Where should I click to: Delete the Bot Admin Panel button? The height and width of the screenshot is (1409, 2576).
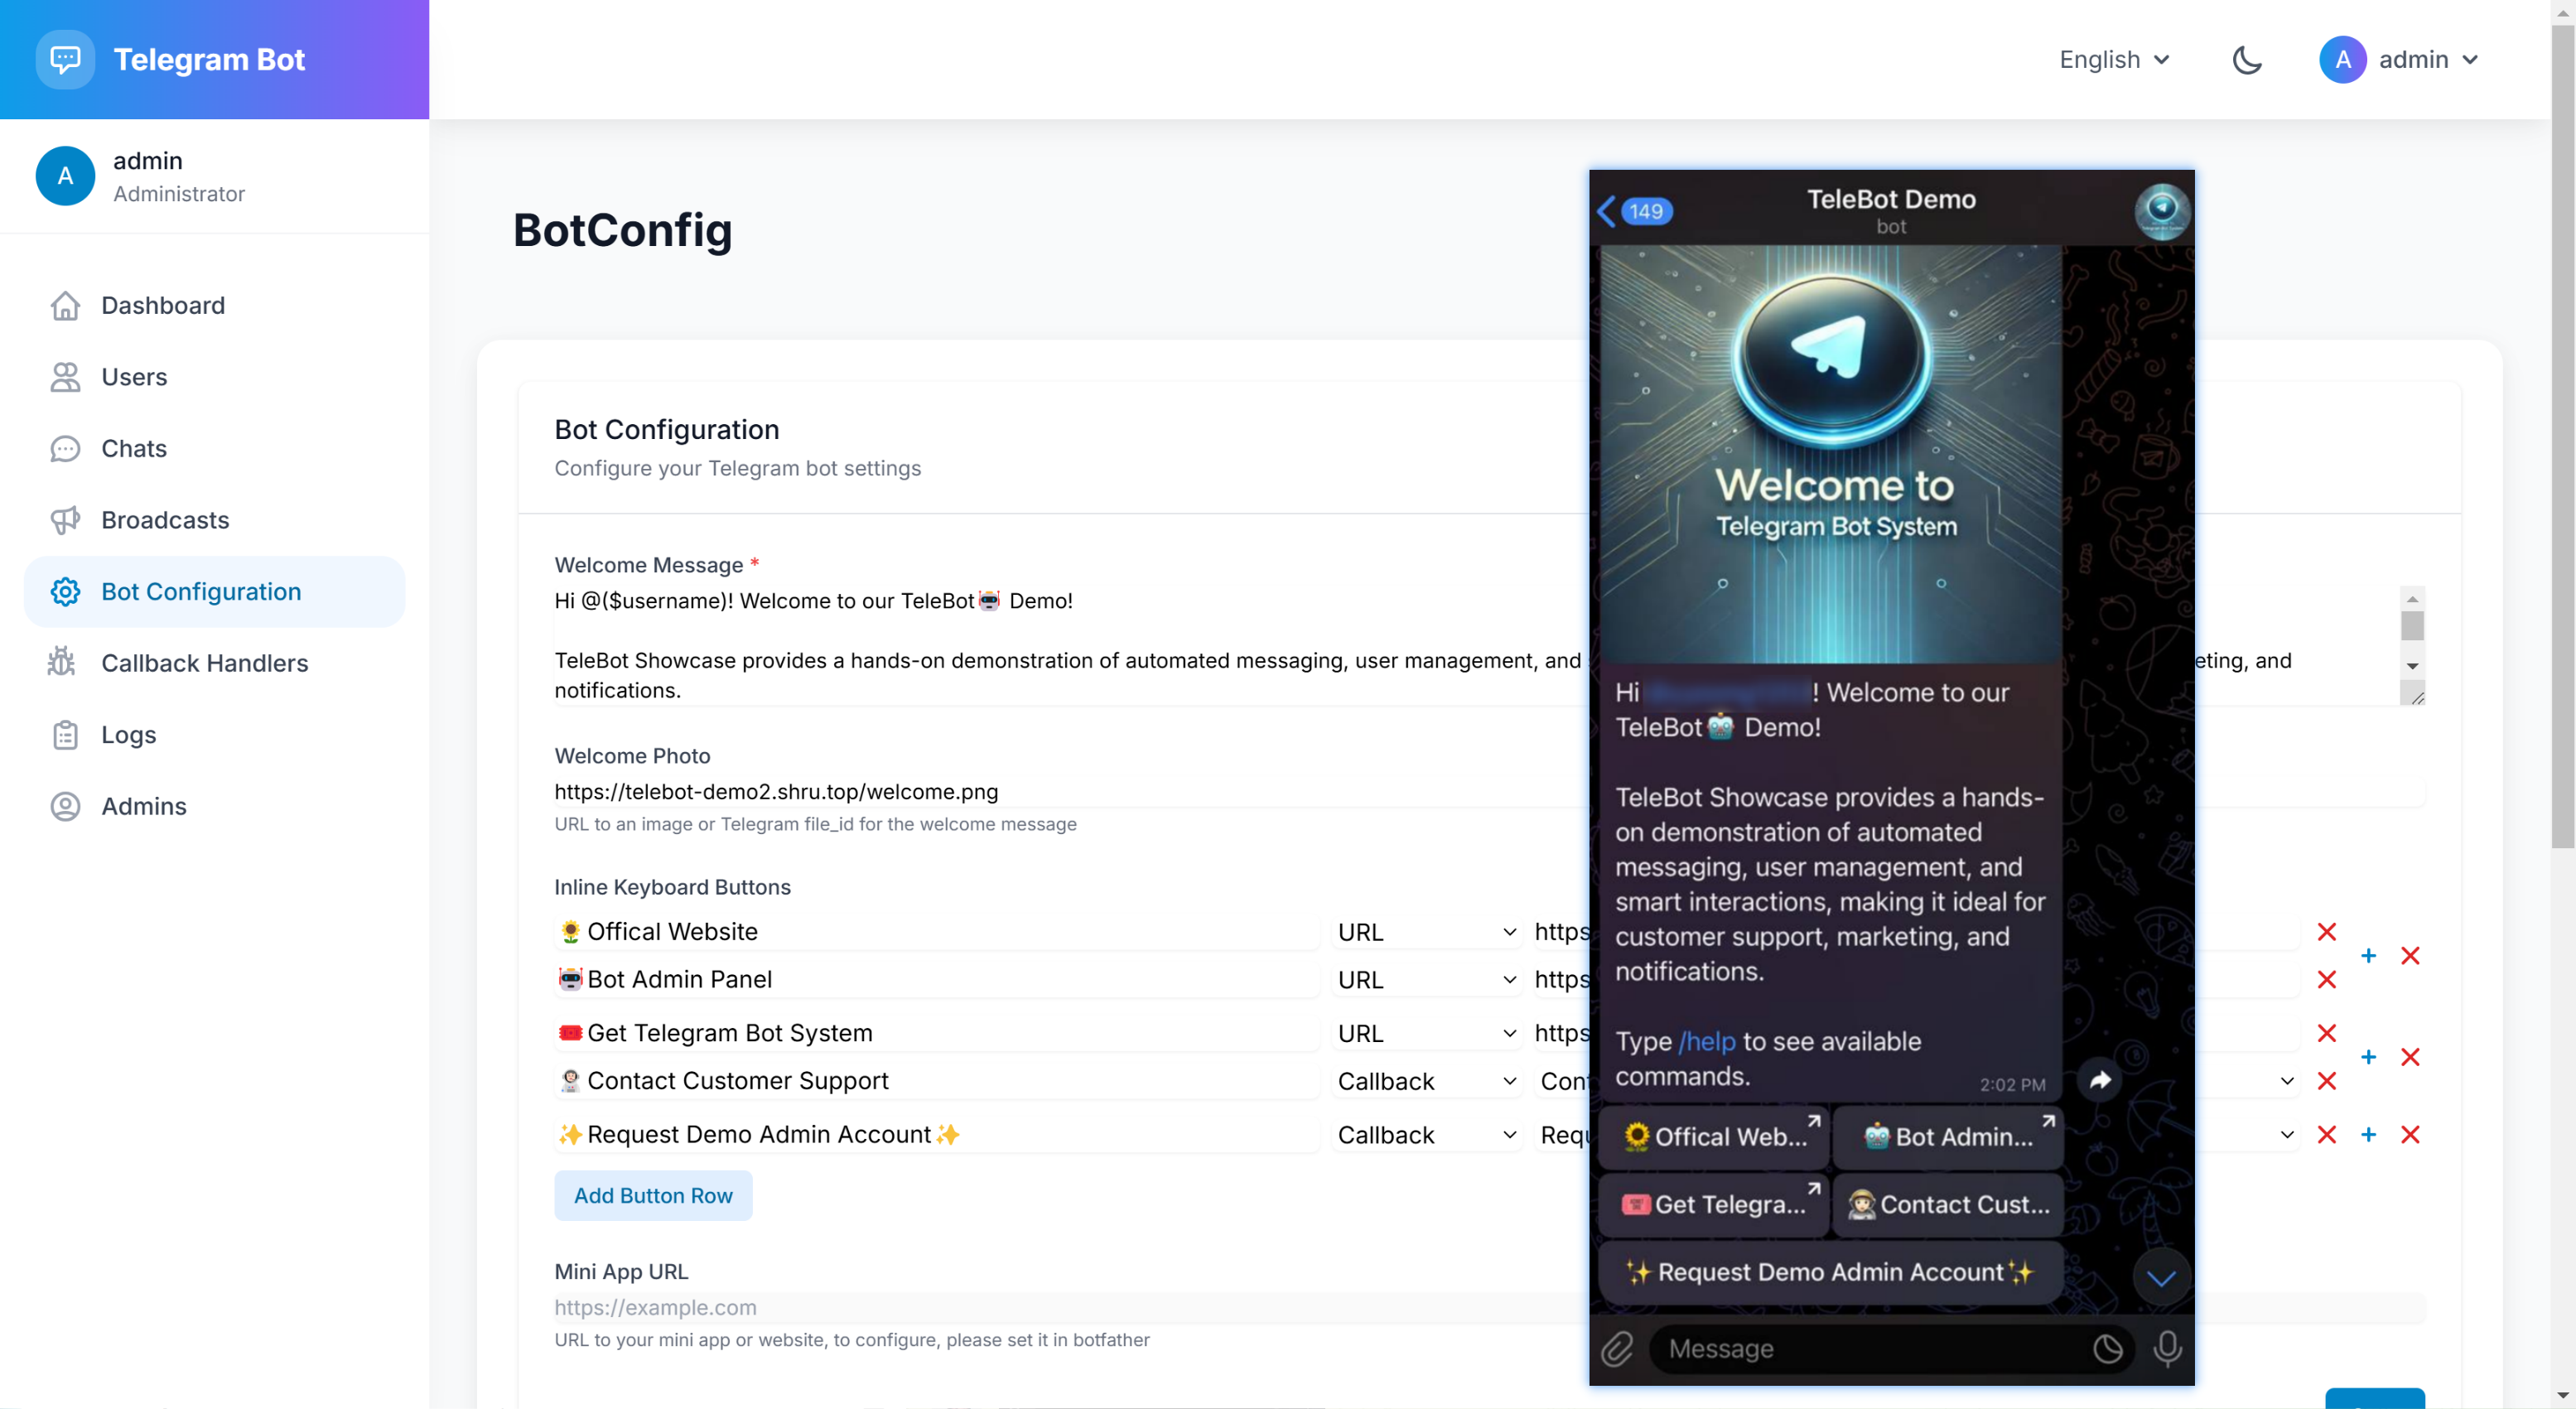(2326, 979)
